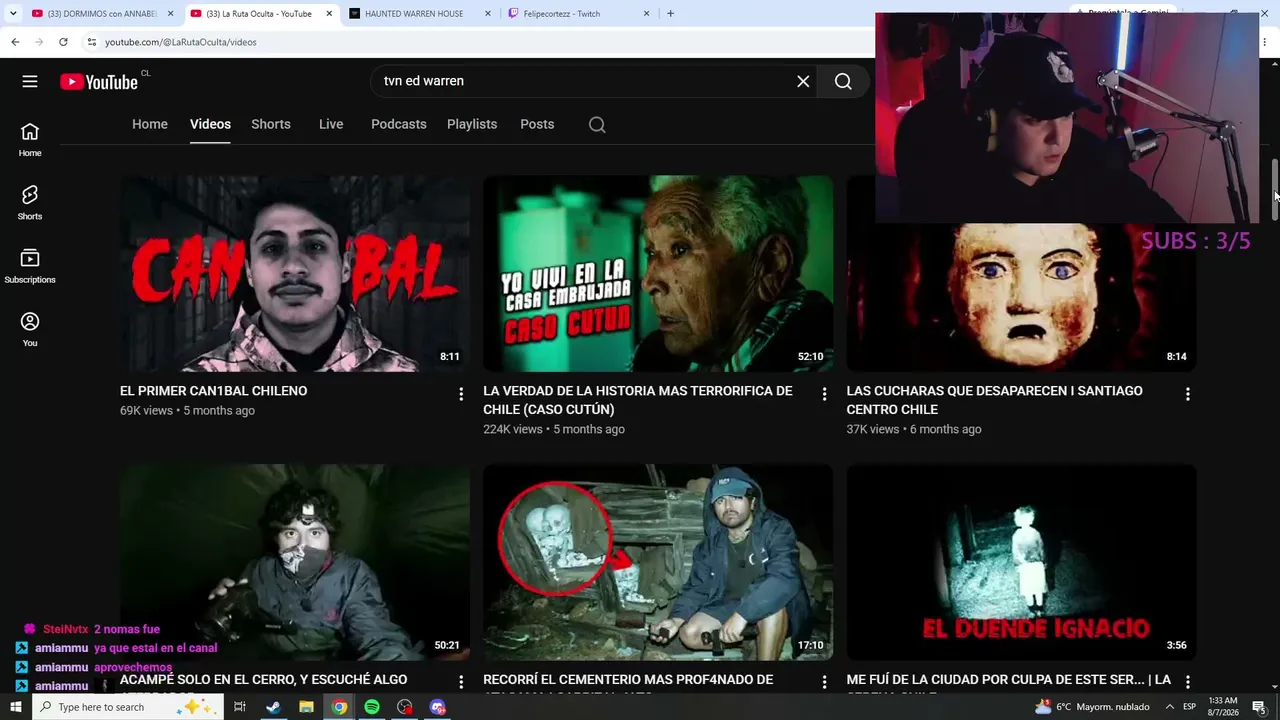The height and width of the screenshot is (720, 1280).
Task: Go back with the browser back arrow
Action: pos(15,42)
